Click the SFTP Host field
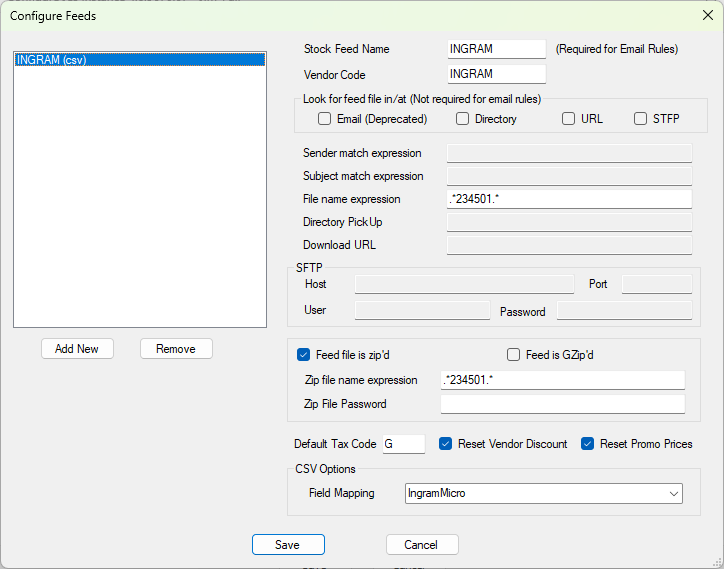Screen dimensions: 724x569 click(x=464, y=284)
